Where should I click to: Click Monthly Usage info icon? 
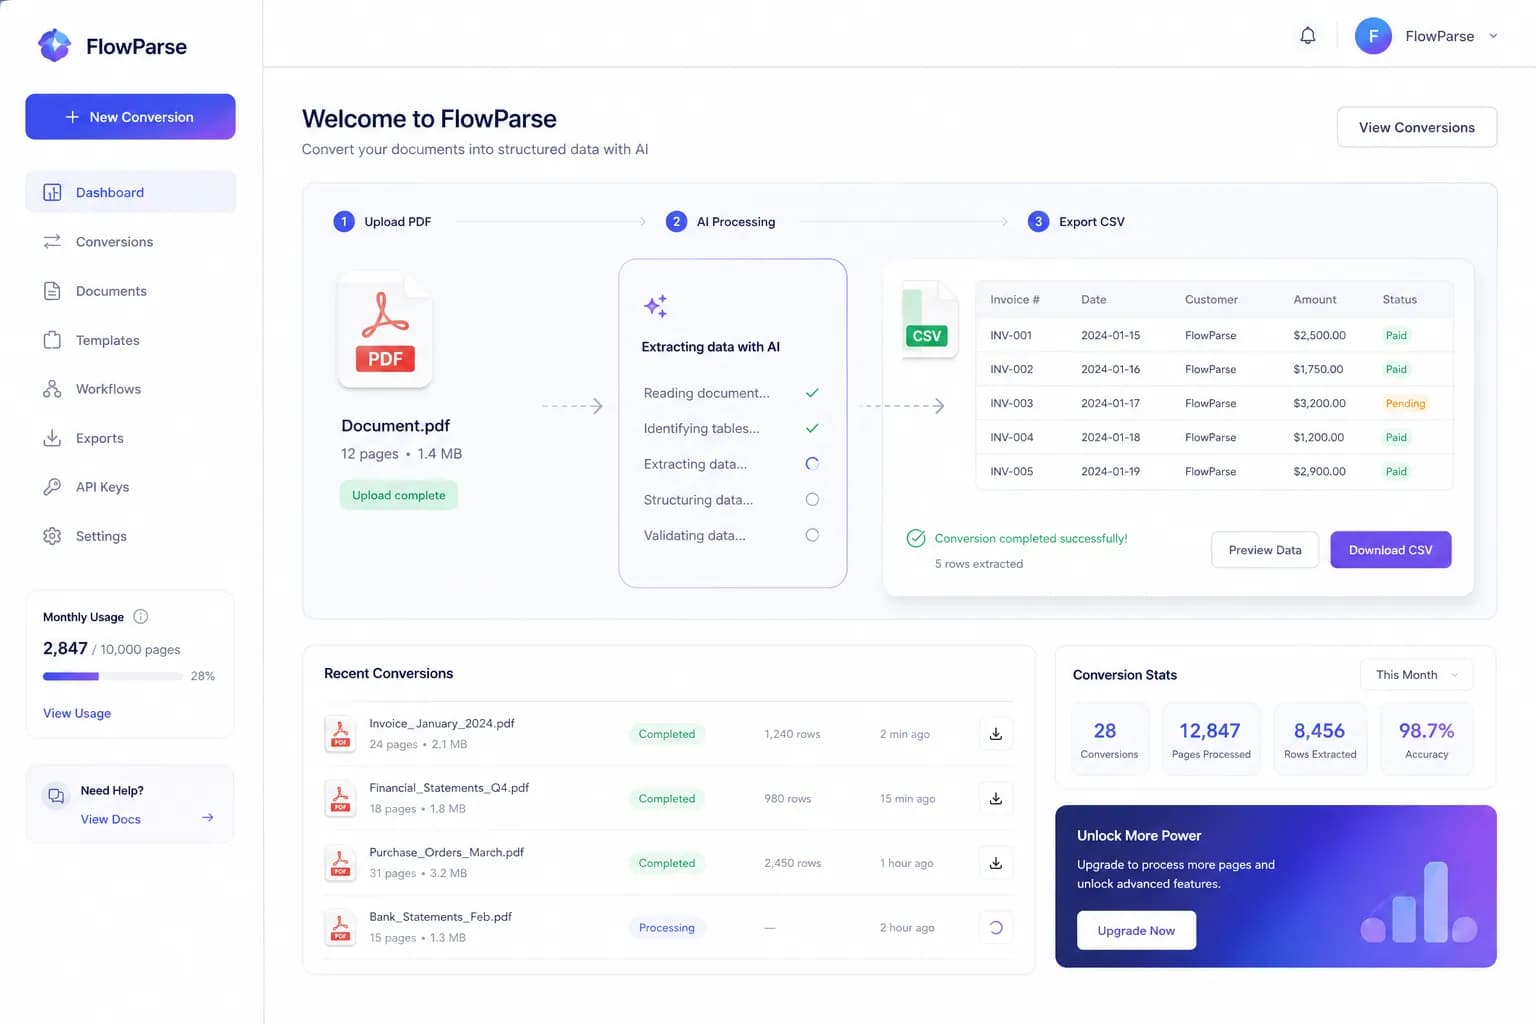pyautogui.click(x=141, y=617)
